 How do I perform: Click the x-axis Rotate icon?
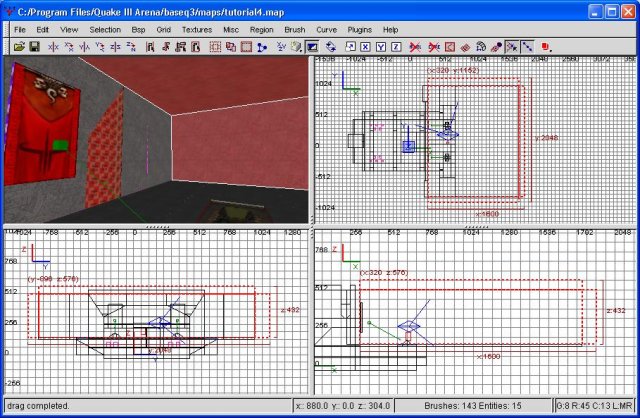pos(69,47)
